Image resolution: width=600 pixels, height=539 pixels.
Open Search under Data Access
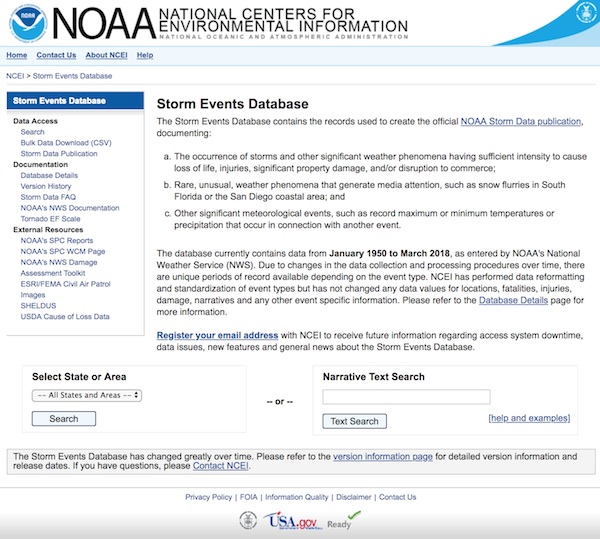tap(33, 132)
